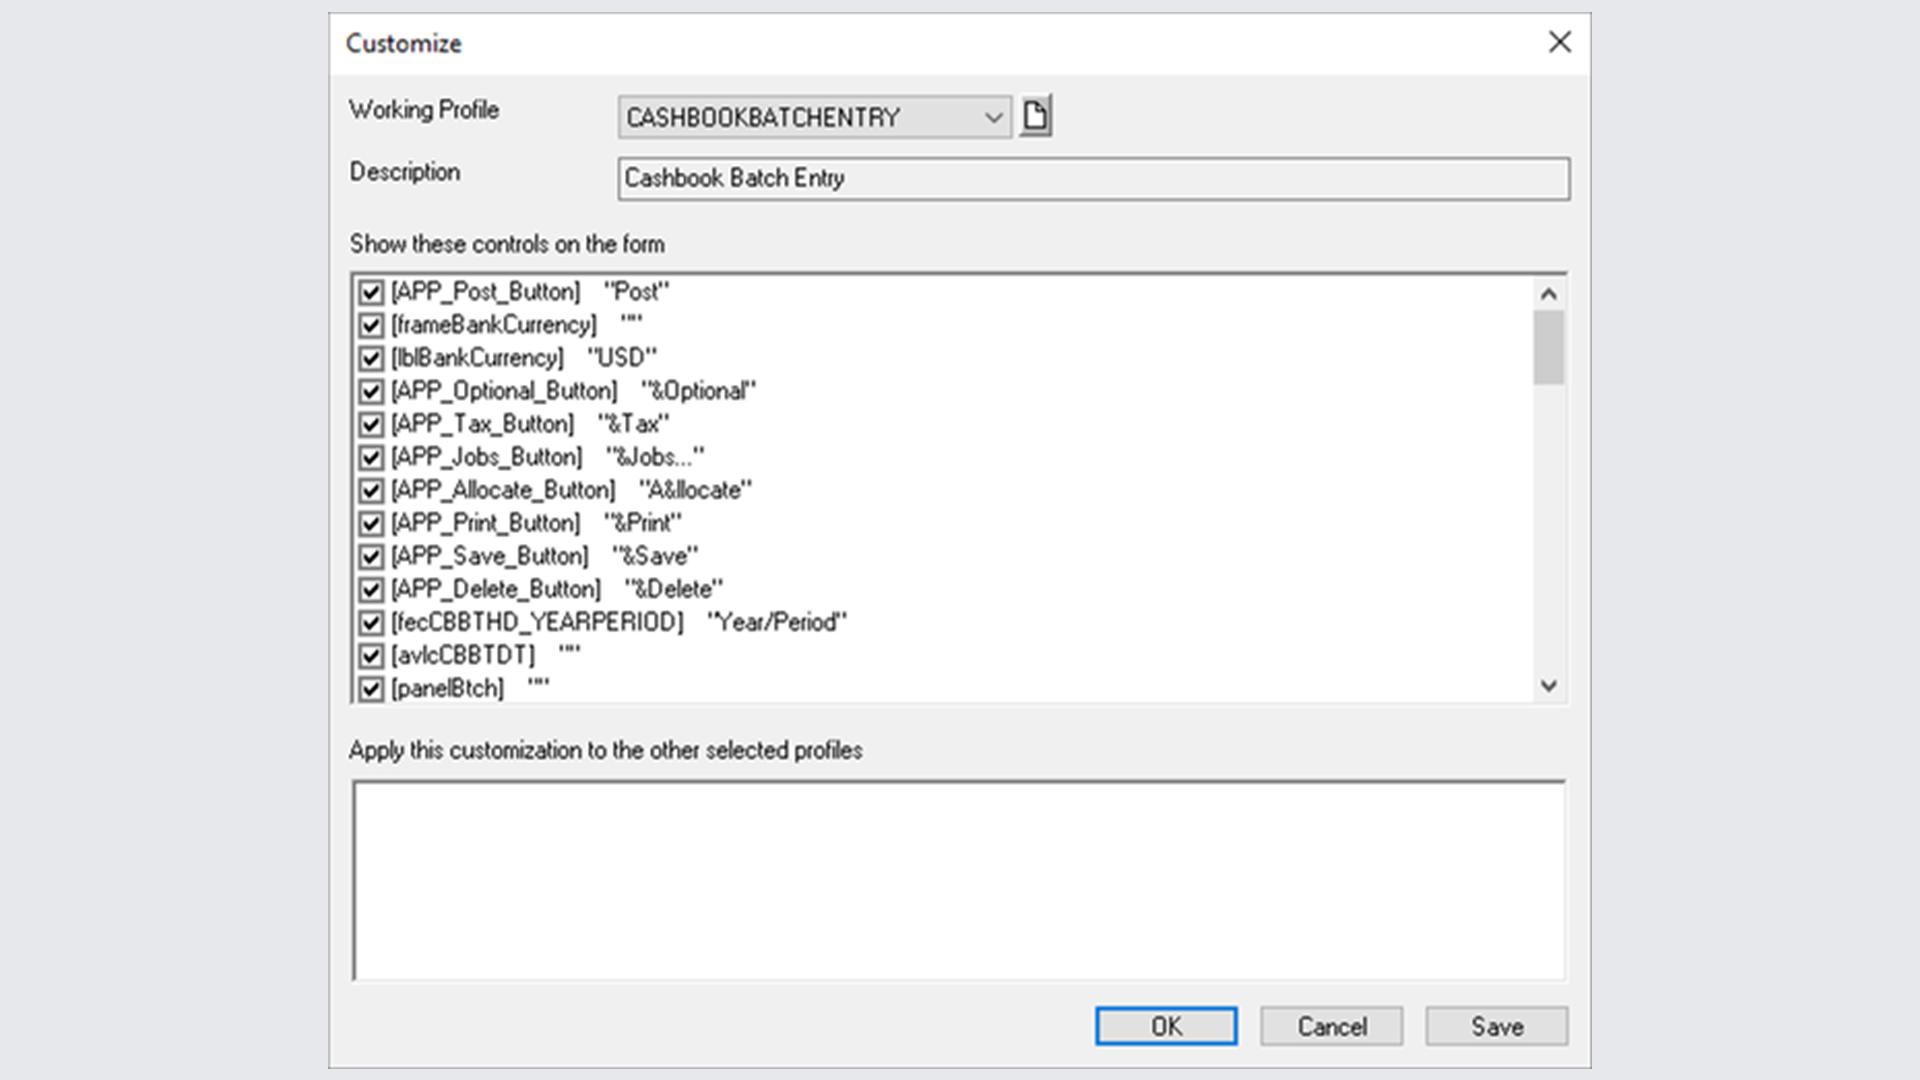Click the OK button
The height and width of the screenshot is (1080, 1920).
coord(1166,1025)
